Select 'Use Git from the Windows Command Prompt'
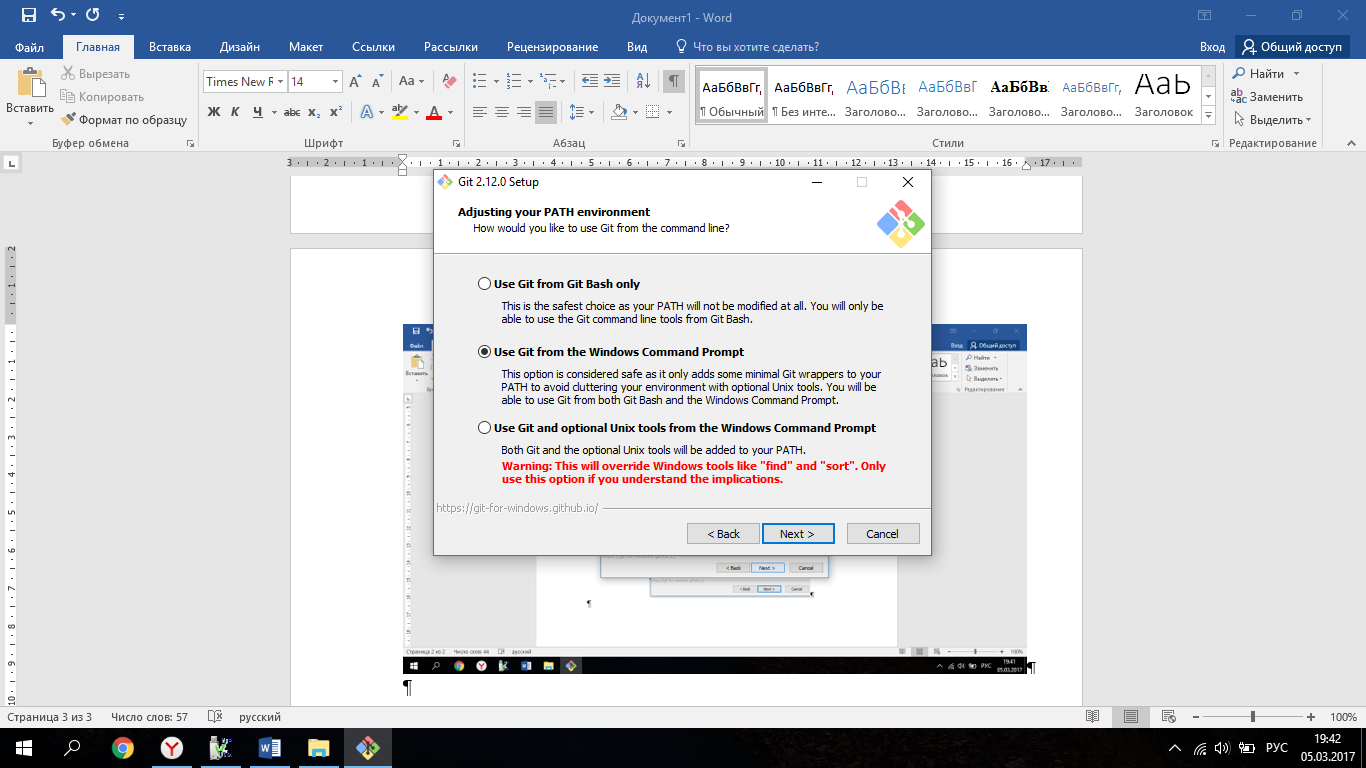The width and height of the screenshot is (1366, 768). [485, 352]
